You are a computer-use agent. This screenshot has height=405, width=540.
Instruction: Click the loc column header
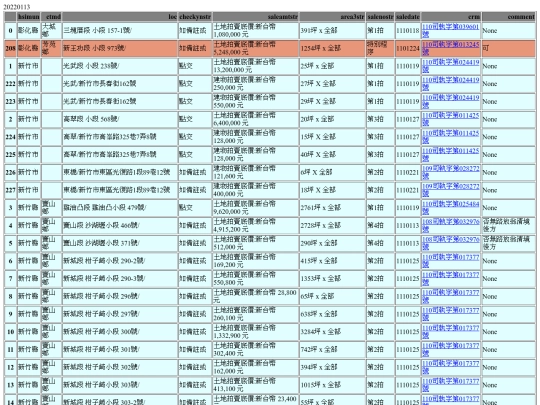pyautogui.click(x=120, y=17)
